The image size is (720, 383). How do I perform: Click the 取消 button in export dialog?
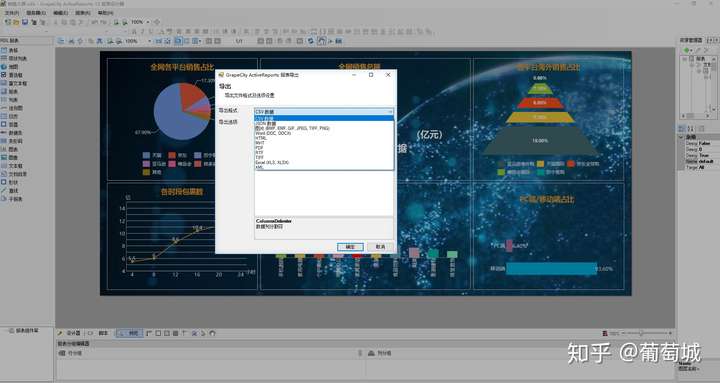[380, 247]
